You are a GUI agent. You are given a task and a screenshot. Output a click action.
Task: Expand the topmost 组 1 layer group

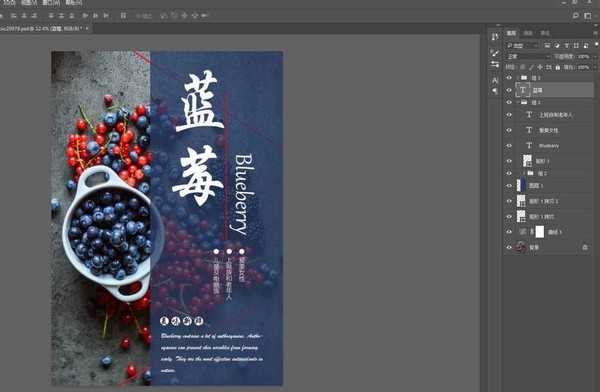point(518,78)
